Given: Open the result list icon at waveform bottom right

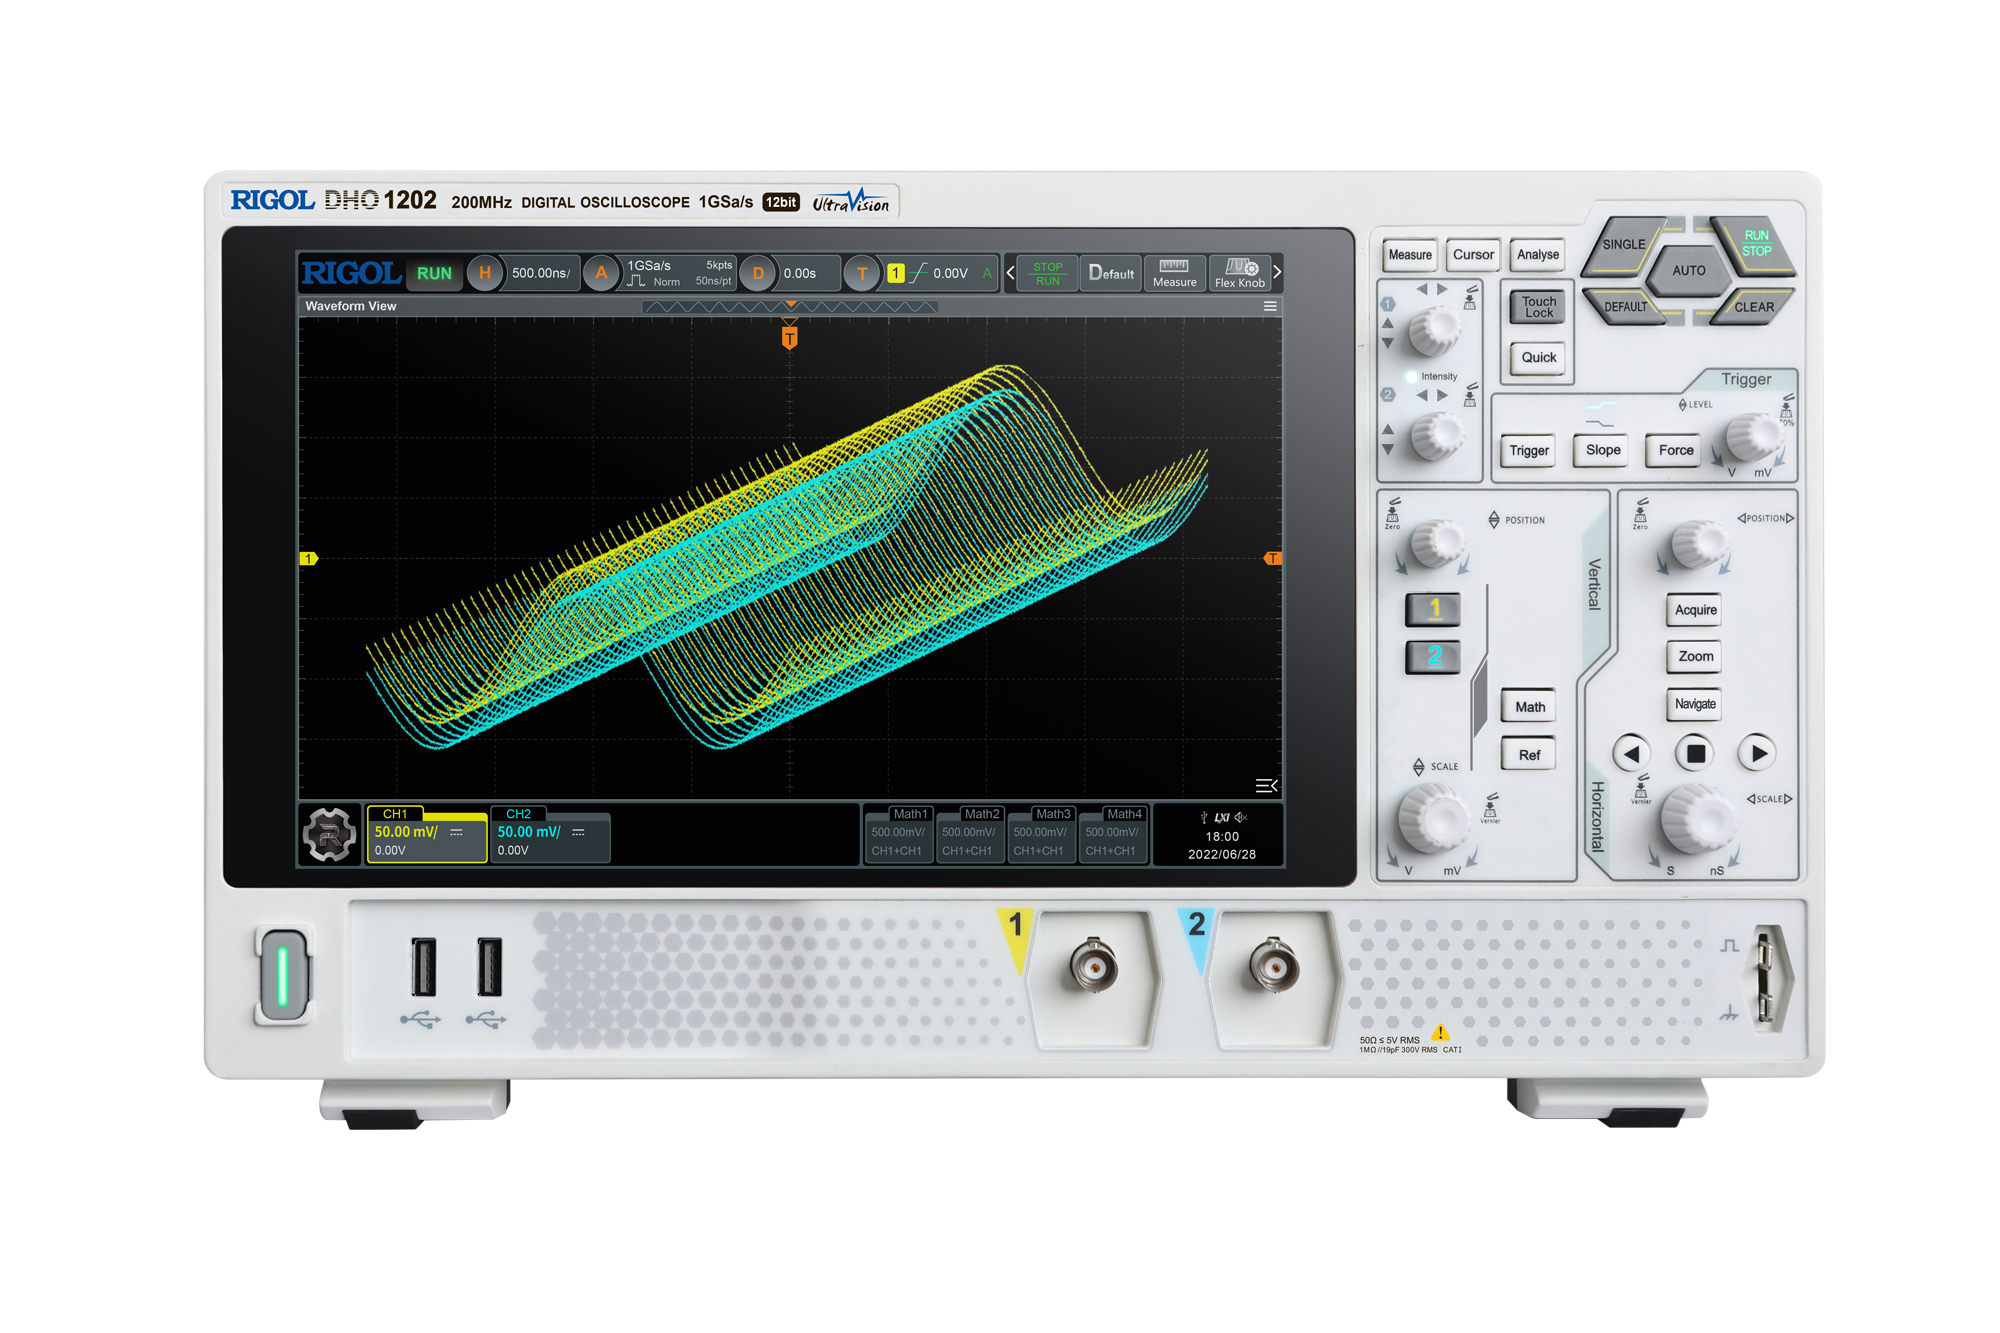Looking at the screenshot, I should tap(1266, 785).
